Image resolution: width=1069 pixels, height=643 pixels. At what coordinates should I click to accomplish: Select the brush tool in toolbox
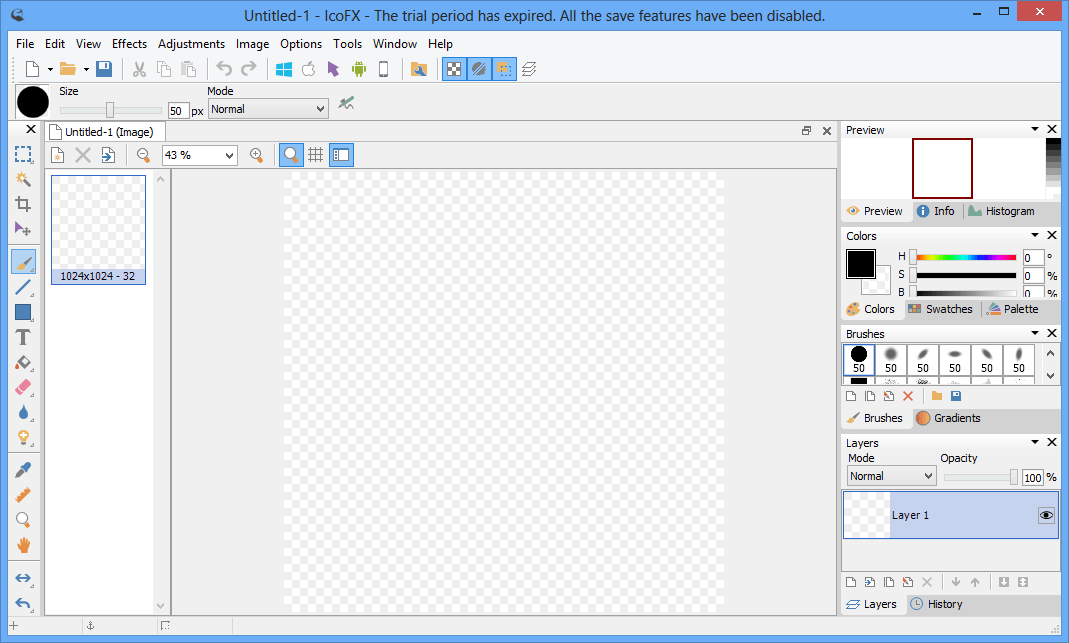click(23, 263)
